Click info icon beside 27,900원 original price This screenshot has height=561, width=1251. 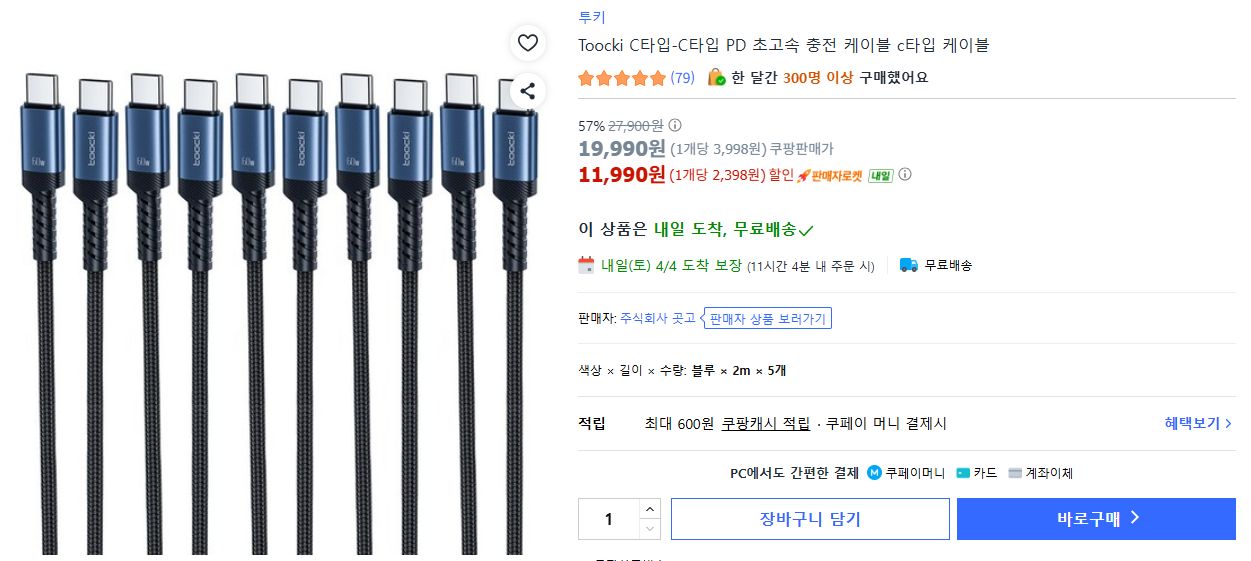[x=675, y=126]
